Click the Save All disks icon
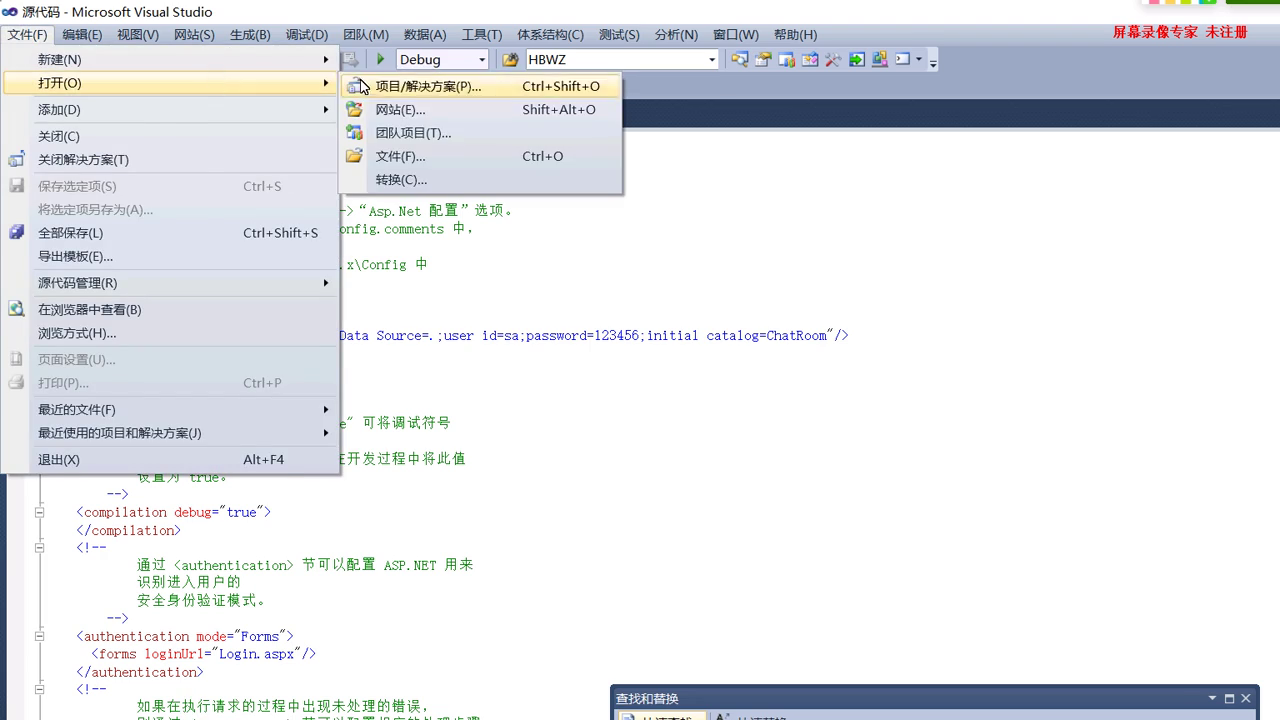The image size is (1280, 720). [16, 233]
